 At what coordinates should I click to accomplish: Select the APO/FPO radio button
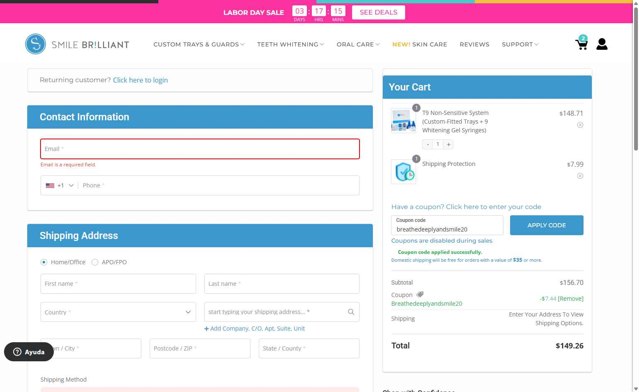tap(95, 262)
